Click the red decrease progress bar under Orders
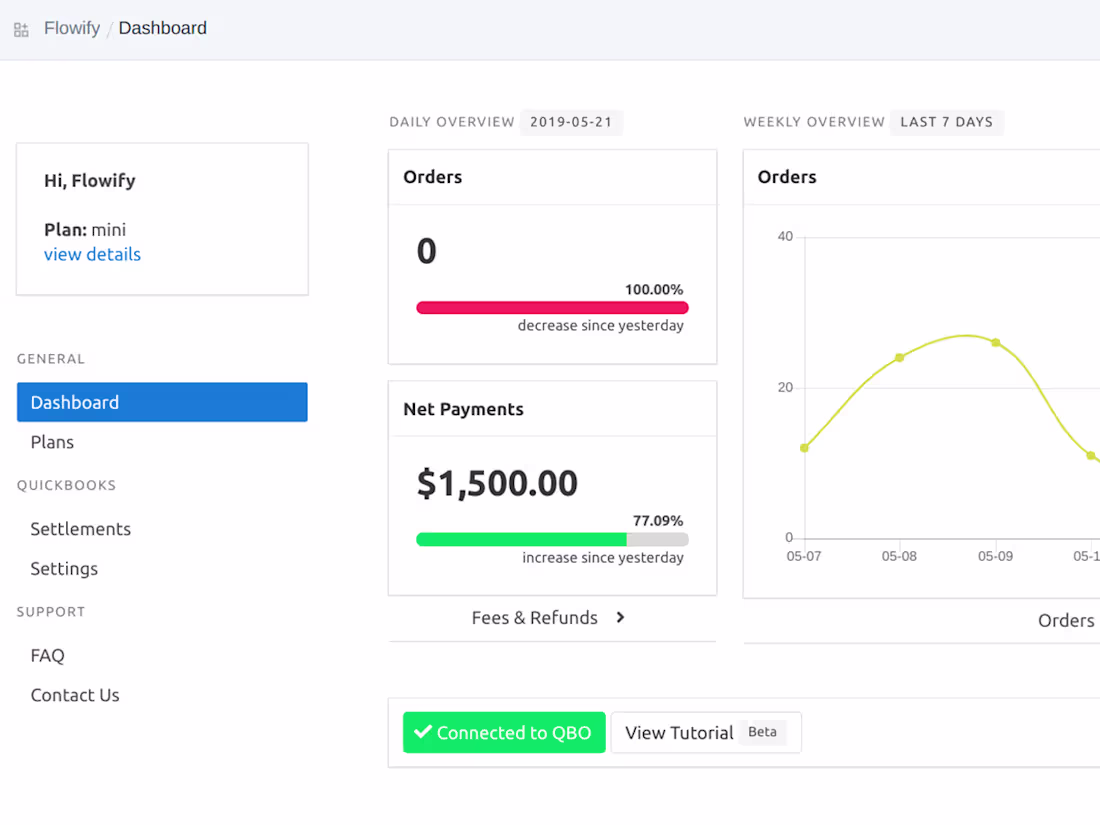This screenshot has width=1100, height=825. [552, 307]
